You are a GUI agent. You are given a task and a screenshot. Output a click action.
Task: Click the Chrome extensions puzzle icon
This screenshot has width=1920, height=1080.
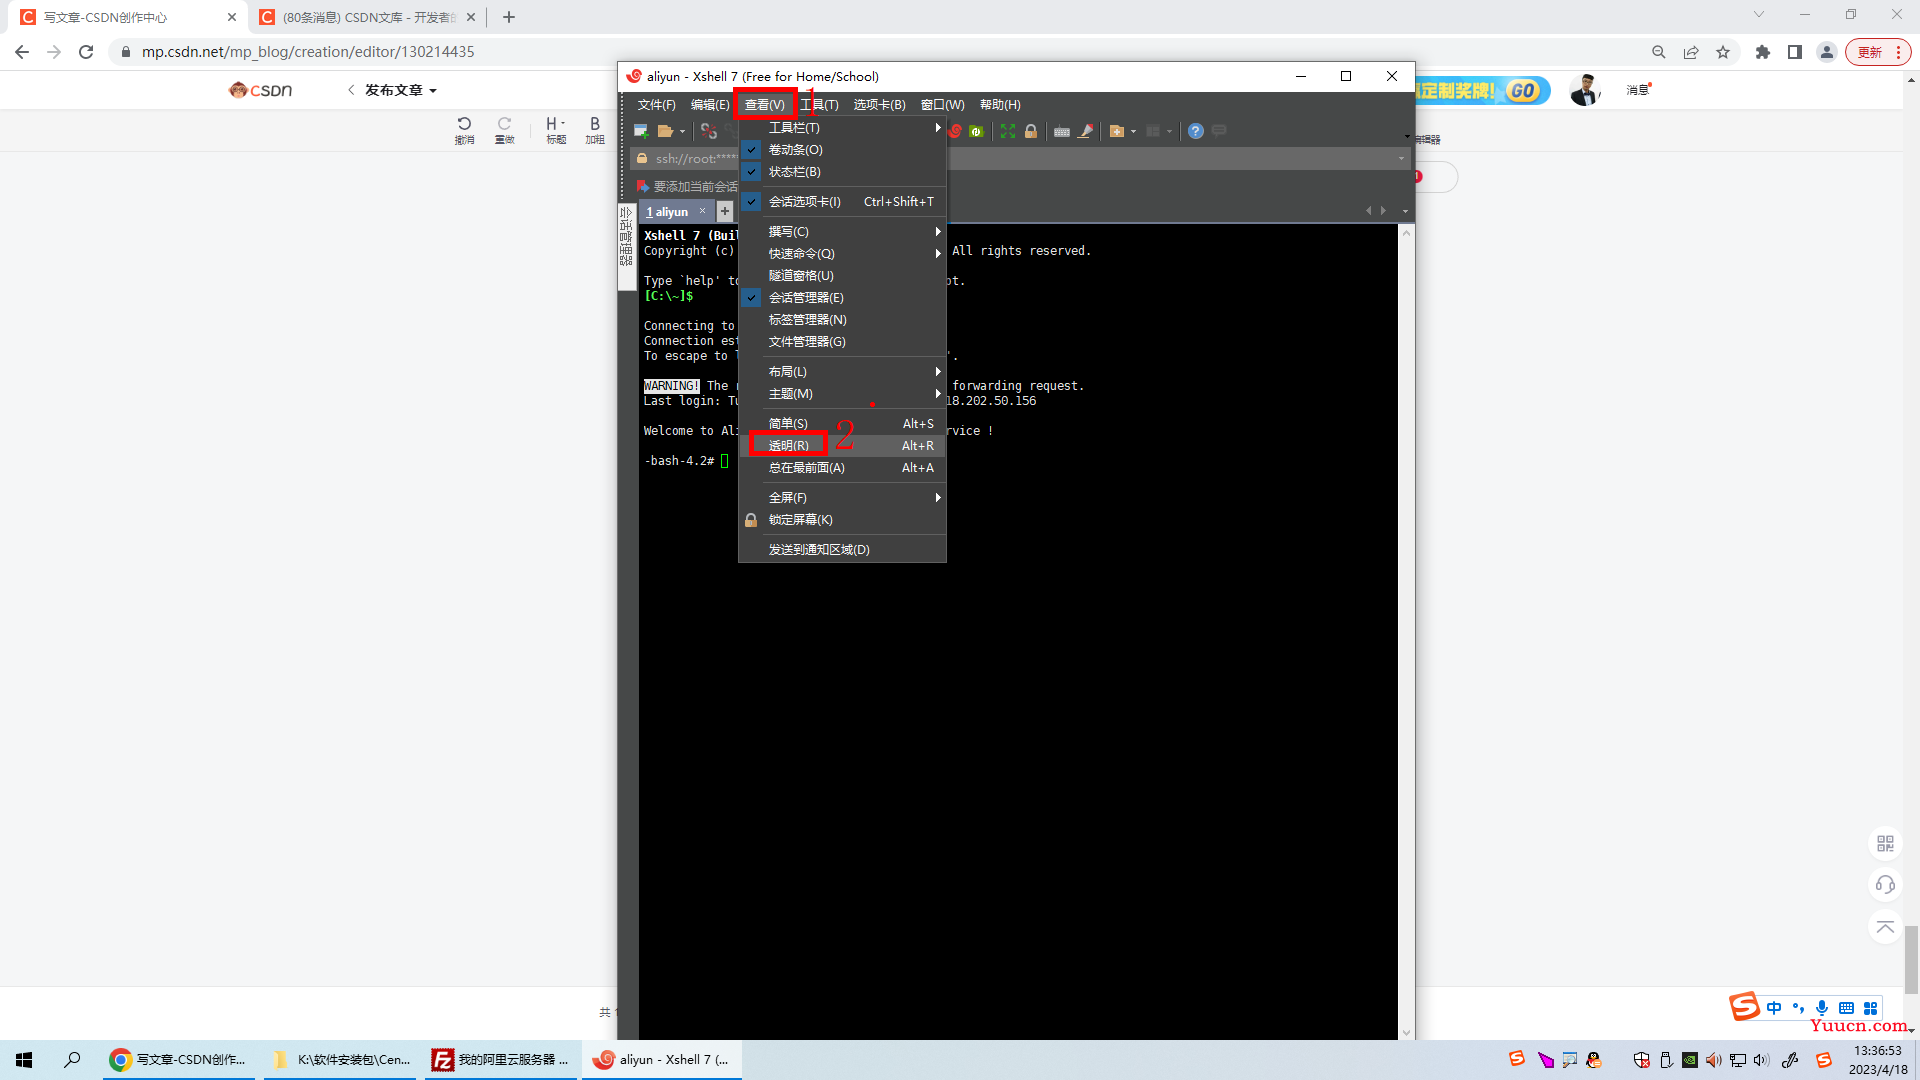tap(1763, 52)
